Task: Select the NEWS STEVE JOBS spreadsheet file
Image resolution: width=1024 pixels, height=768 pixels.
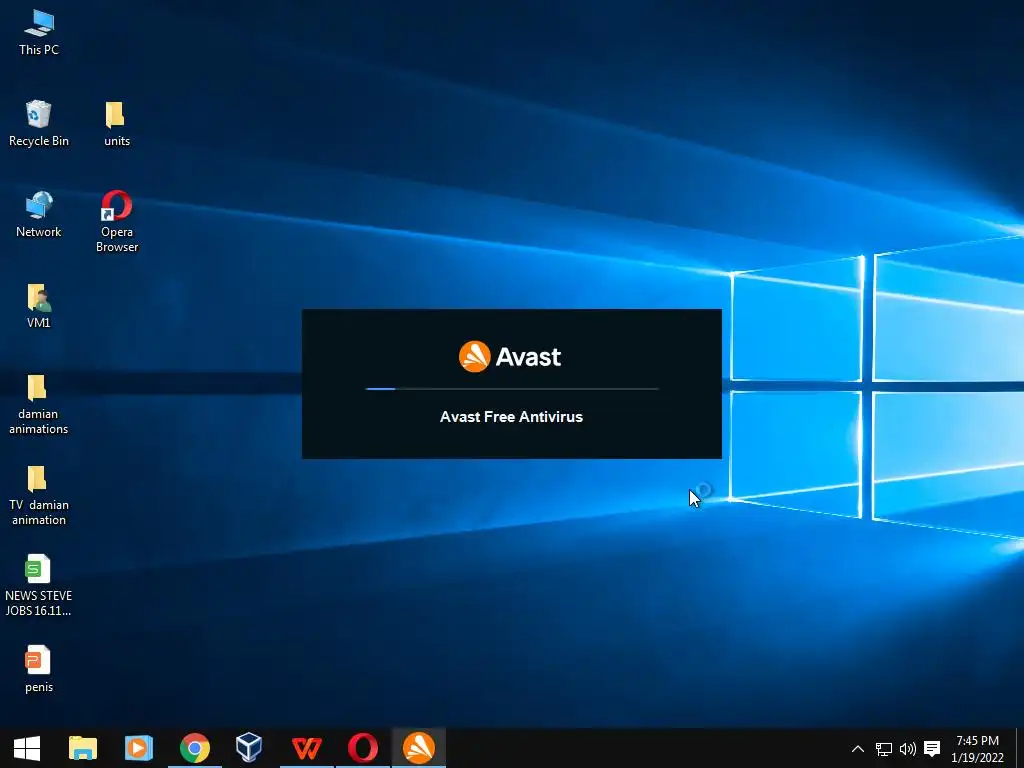Action: pyautogui.click(x=39, y=586)
